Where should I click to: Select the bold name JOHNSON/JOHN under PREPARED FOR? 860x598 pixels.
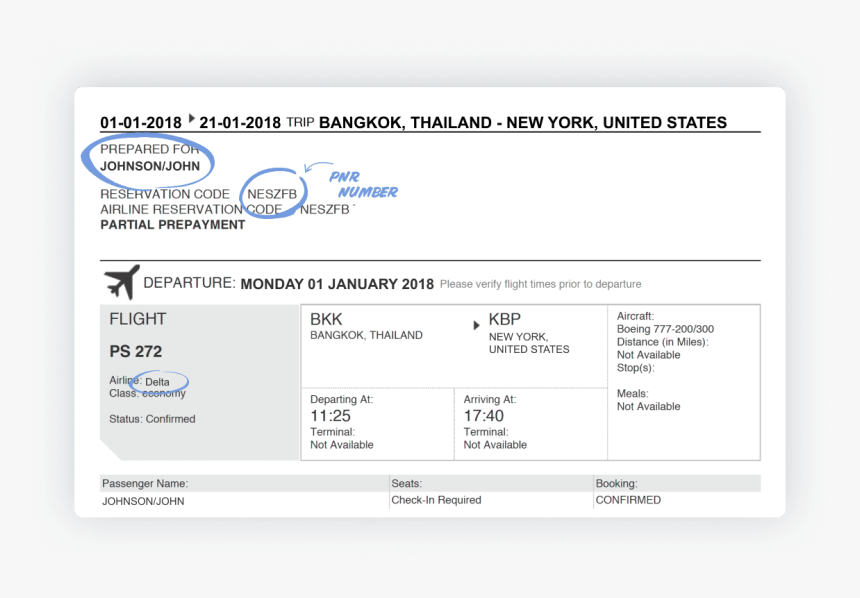[150, 166]
